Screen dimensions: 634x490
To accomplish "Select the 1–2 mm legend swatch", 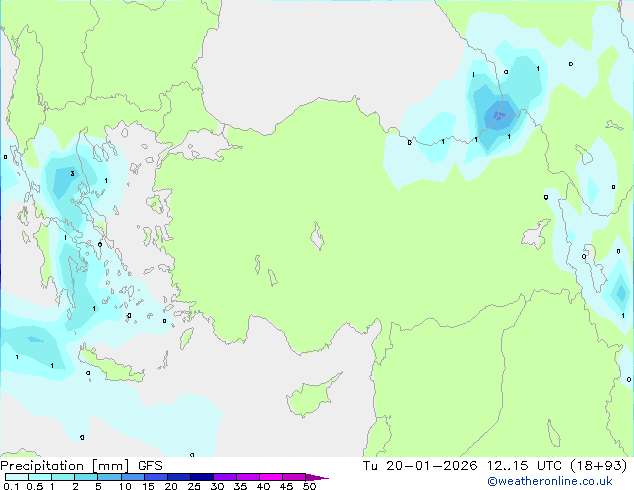I will click(63, 477).
